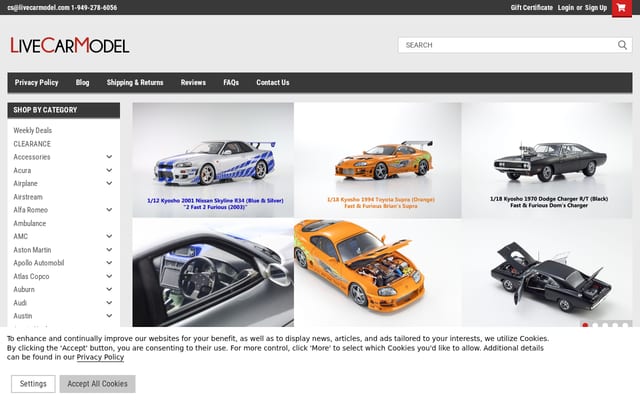Open the CLEARANCE category
The height and width of the screenshot is (400, 640).
(x=32, y=144)
